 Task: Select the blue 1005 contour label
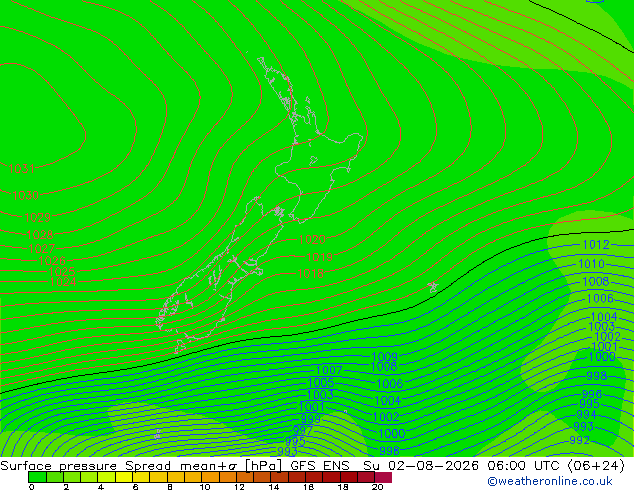click(x=321, y=382)
